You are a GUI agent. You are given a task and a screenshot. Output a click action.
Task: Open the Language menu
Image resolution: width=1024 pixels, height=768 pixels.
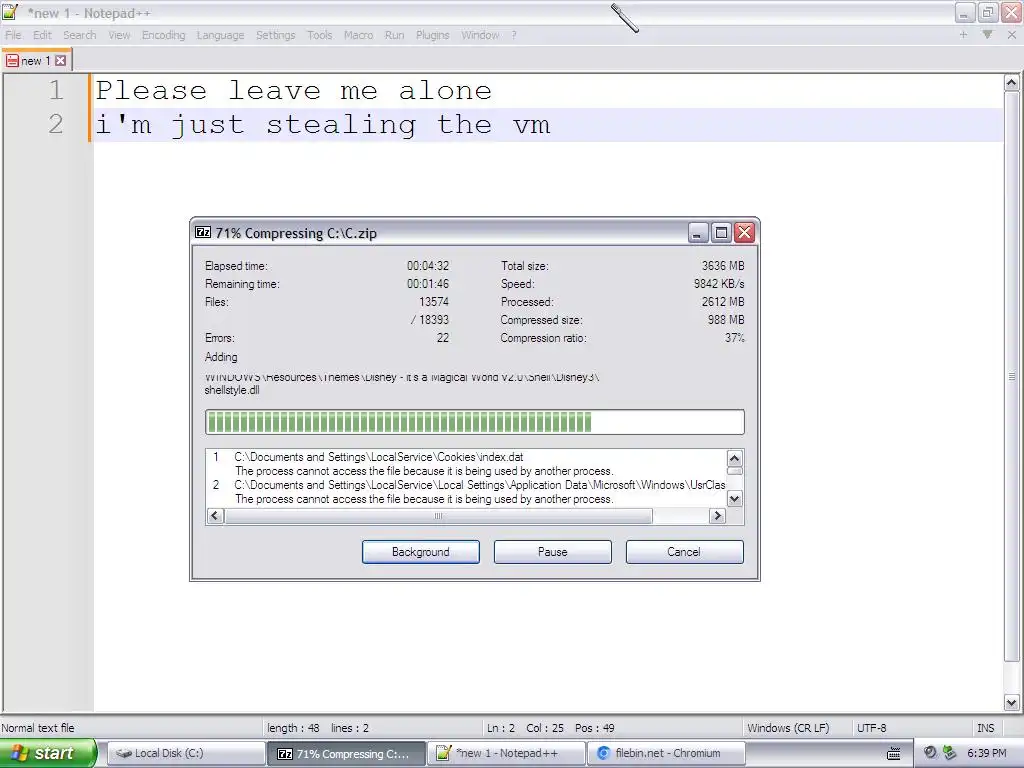click(x=220, y=35)
